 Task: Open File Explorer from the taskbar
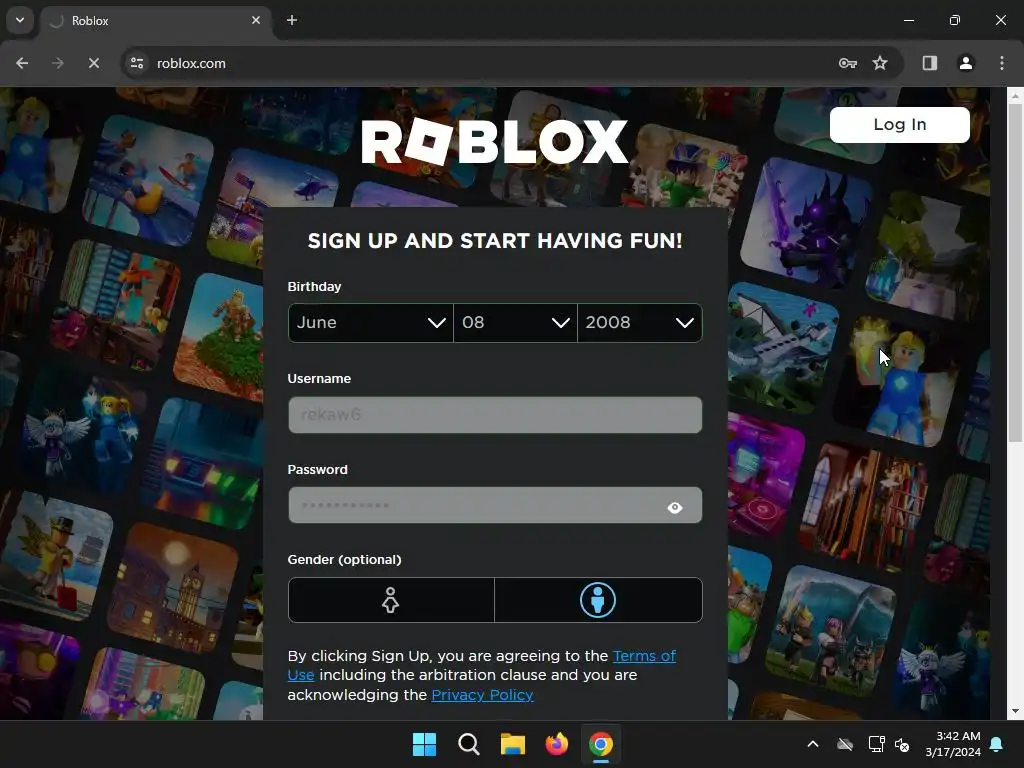click(513, 744)
